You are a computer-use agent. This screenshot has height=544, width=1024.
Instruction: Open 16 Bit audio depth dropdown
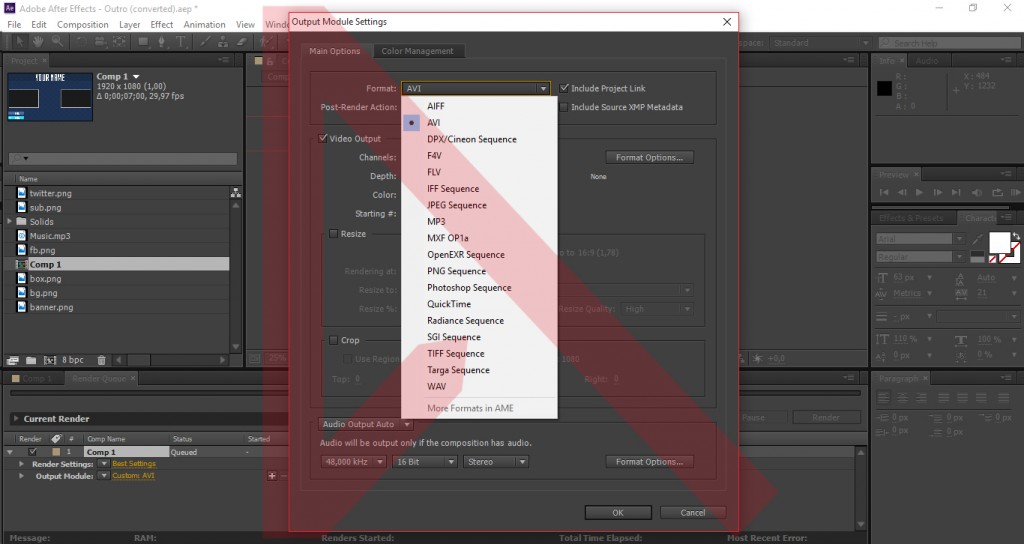click(x=424, y=462)
